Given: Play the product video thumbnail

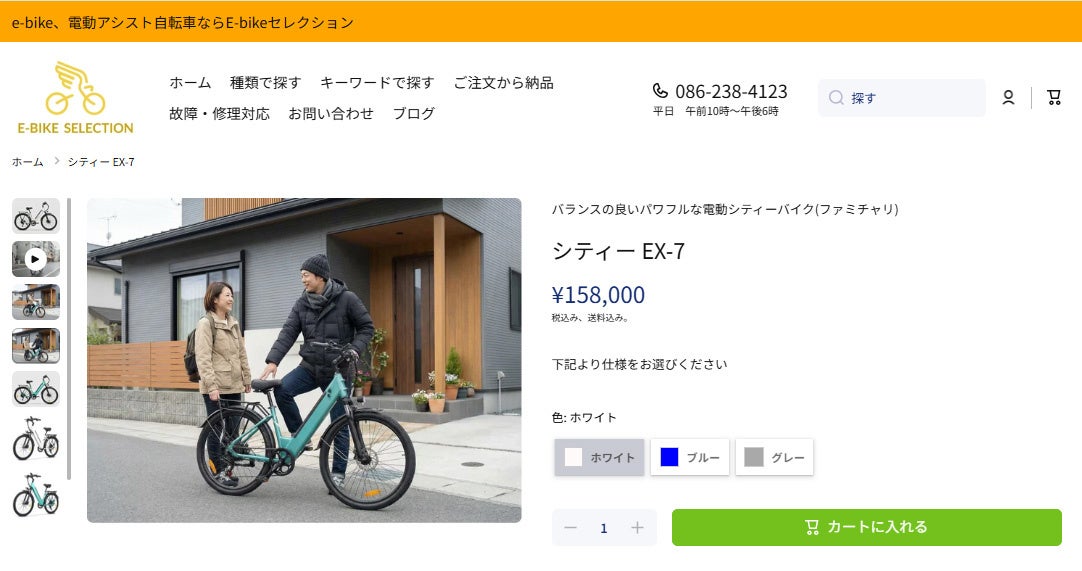Looking at the screenshot, I should click(36, 259).
